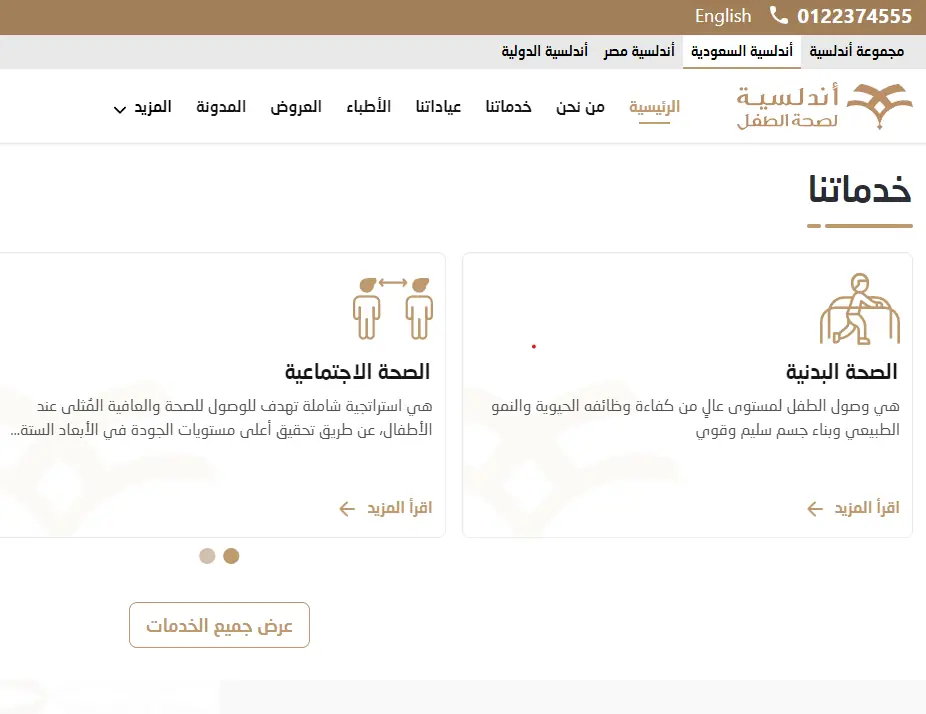
Task: Open the الصحة البدنية card title
Action: pos(841,372)
